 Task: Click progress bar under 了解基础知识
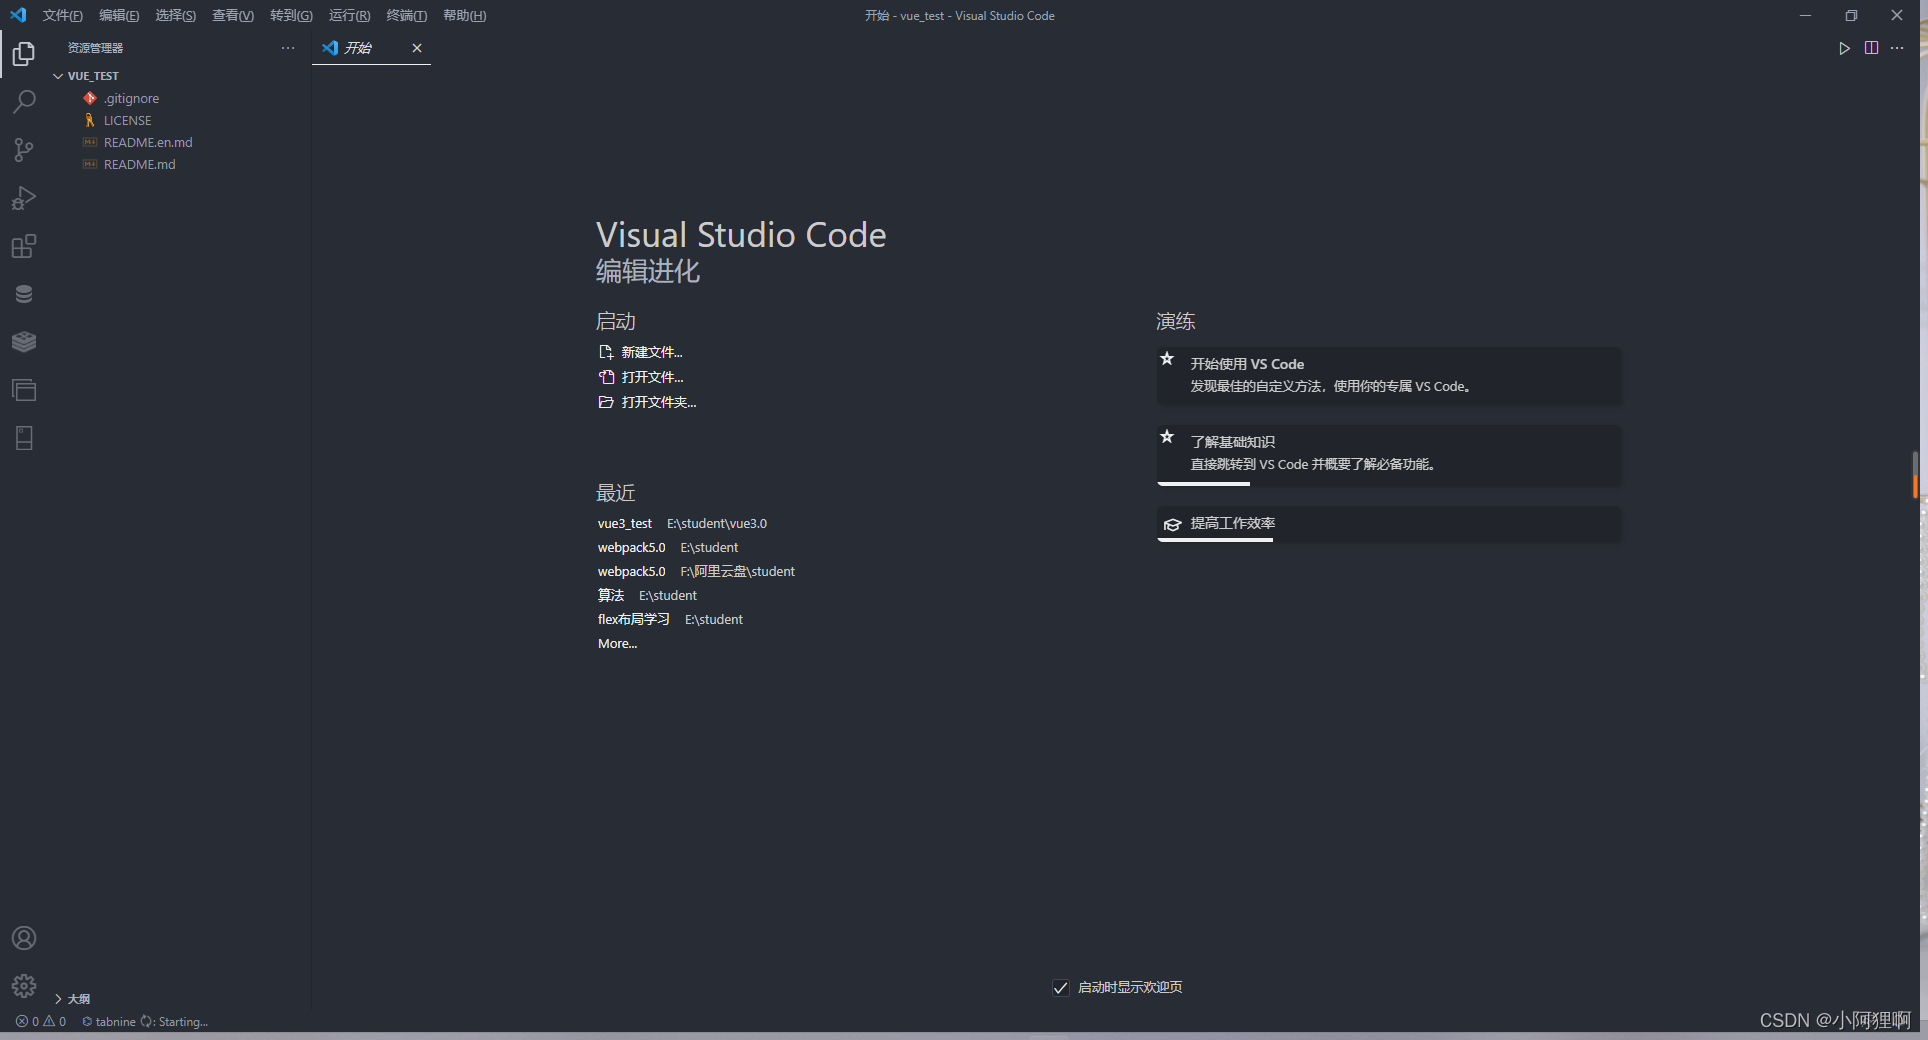click(1204, 484)
